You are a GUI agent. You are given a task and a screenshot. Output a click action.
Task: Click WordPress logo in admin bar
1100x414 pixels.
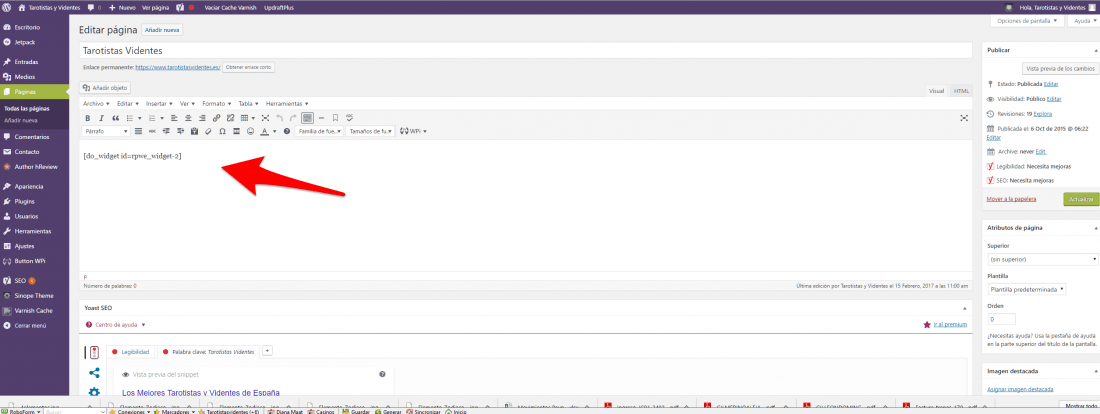(x=7, y=6)
